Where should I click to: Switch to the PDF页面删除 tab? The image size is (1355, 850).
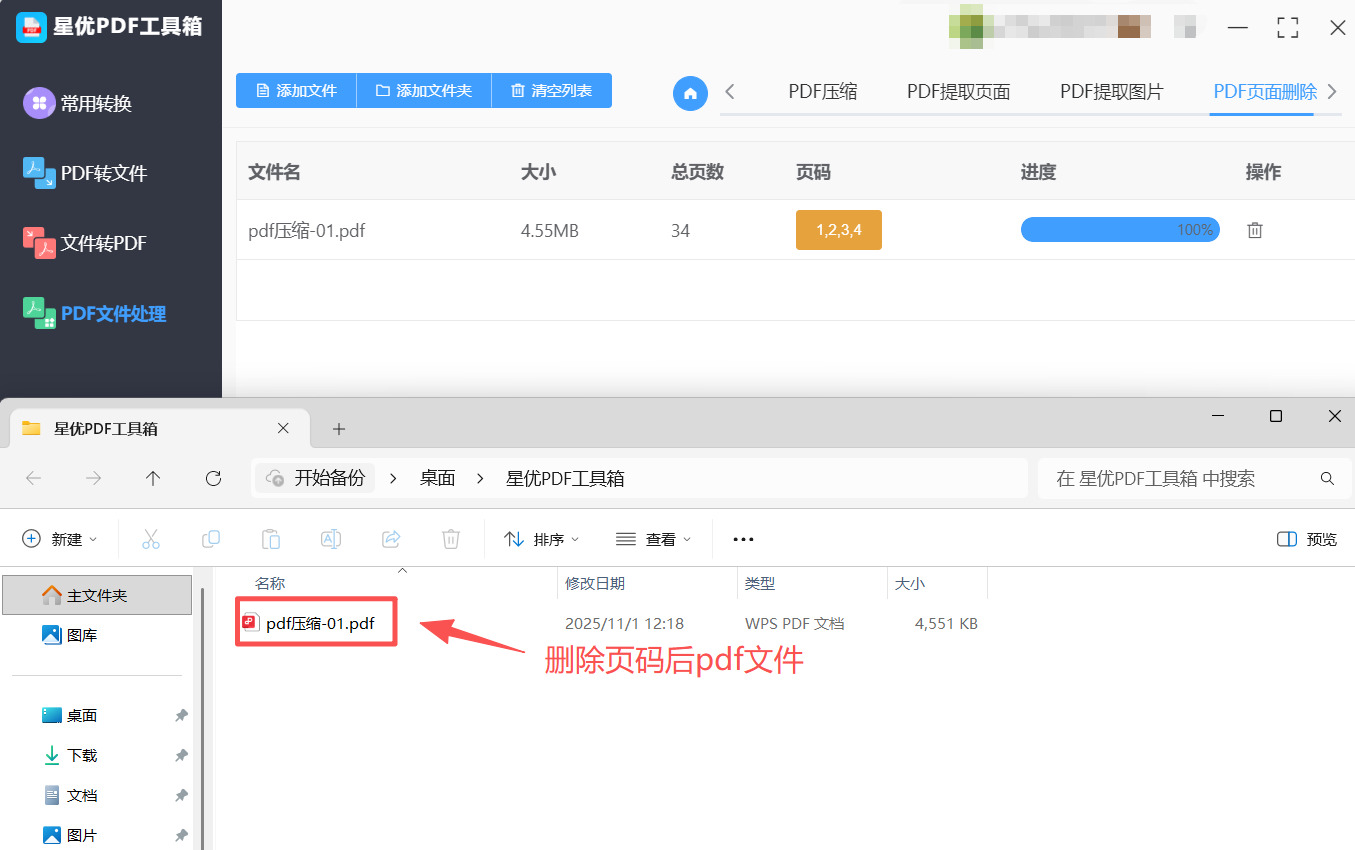click(1265, 92)
